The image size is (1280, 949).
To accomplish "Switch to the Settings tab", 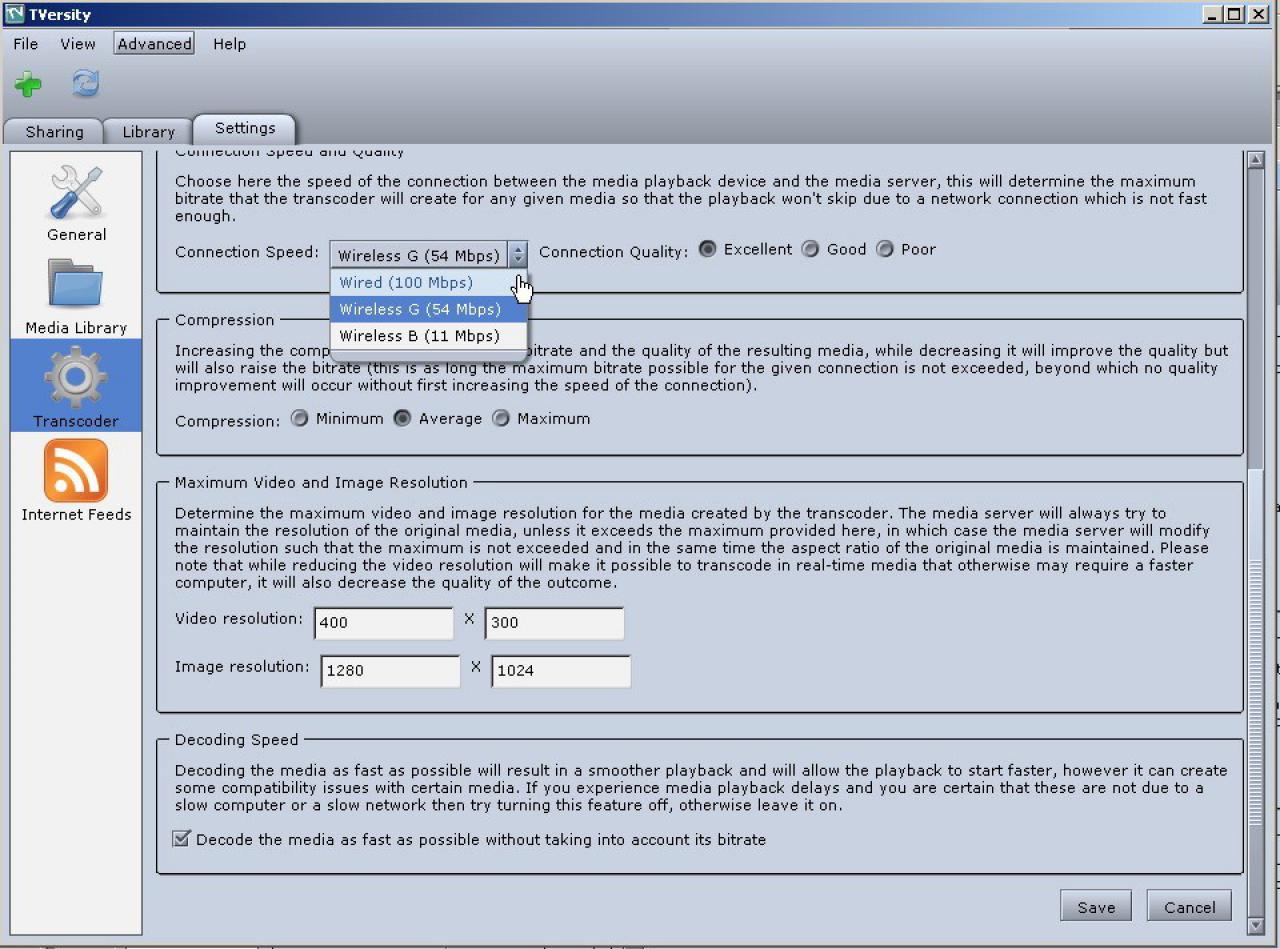I will tap(245, 128).
